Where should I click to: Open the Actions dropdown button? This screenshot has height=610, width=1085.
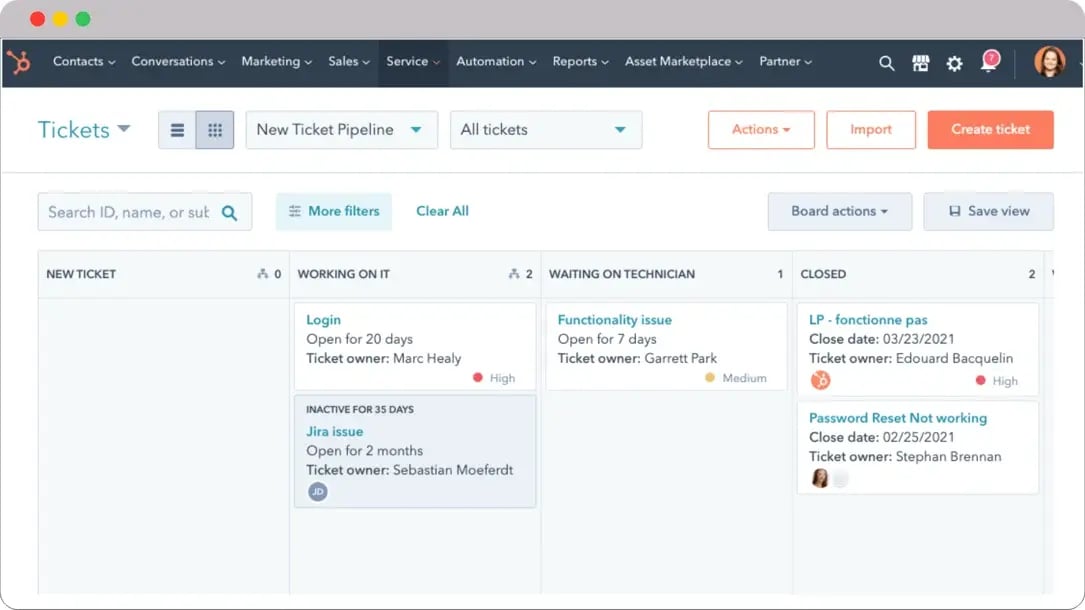(x=761, y=130)
